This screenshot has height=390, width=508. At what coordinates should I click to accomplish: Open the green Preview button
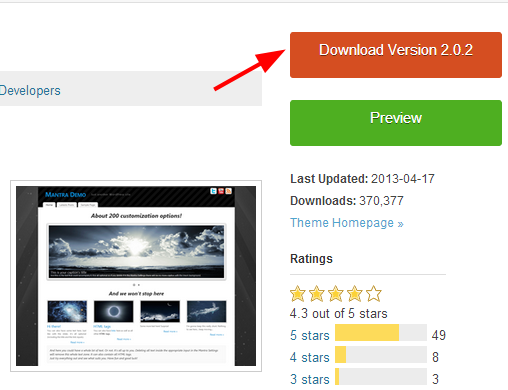(396, 123)
